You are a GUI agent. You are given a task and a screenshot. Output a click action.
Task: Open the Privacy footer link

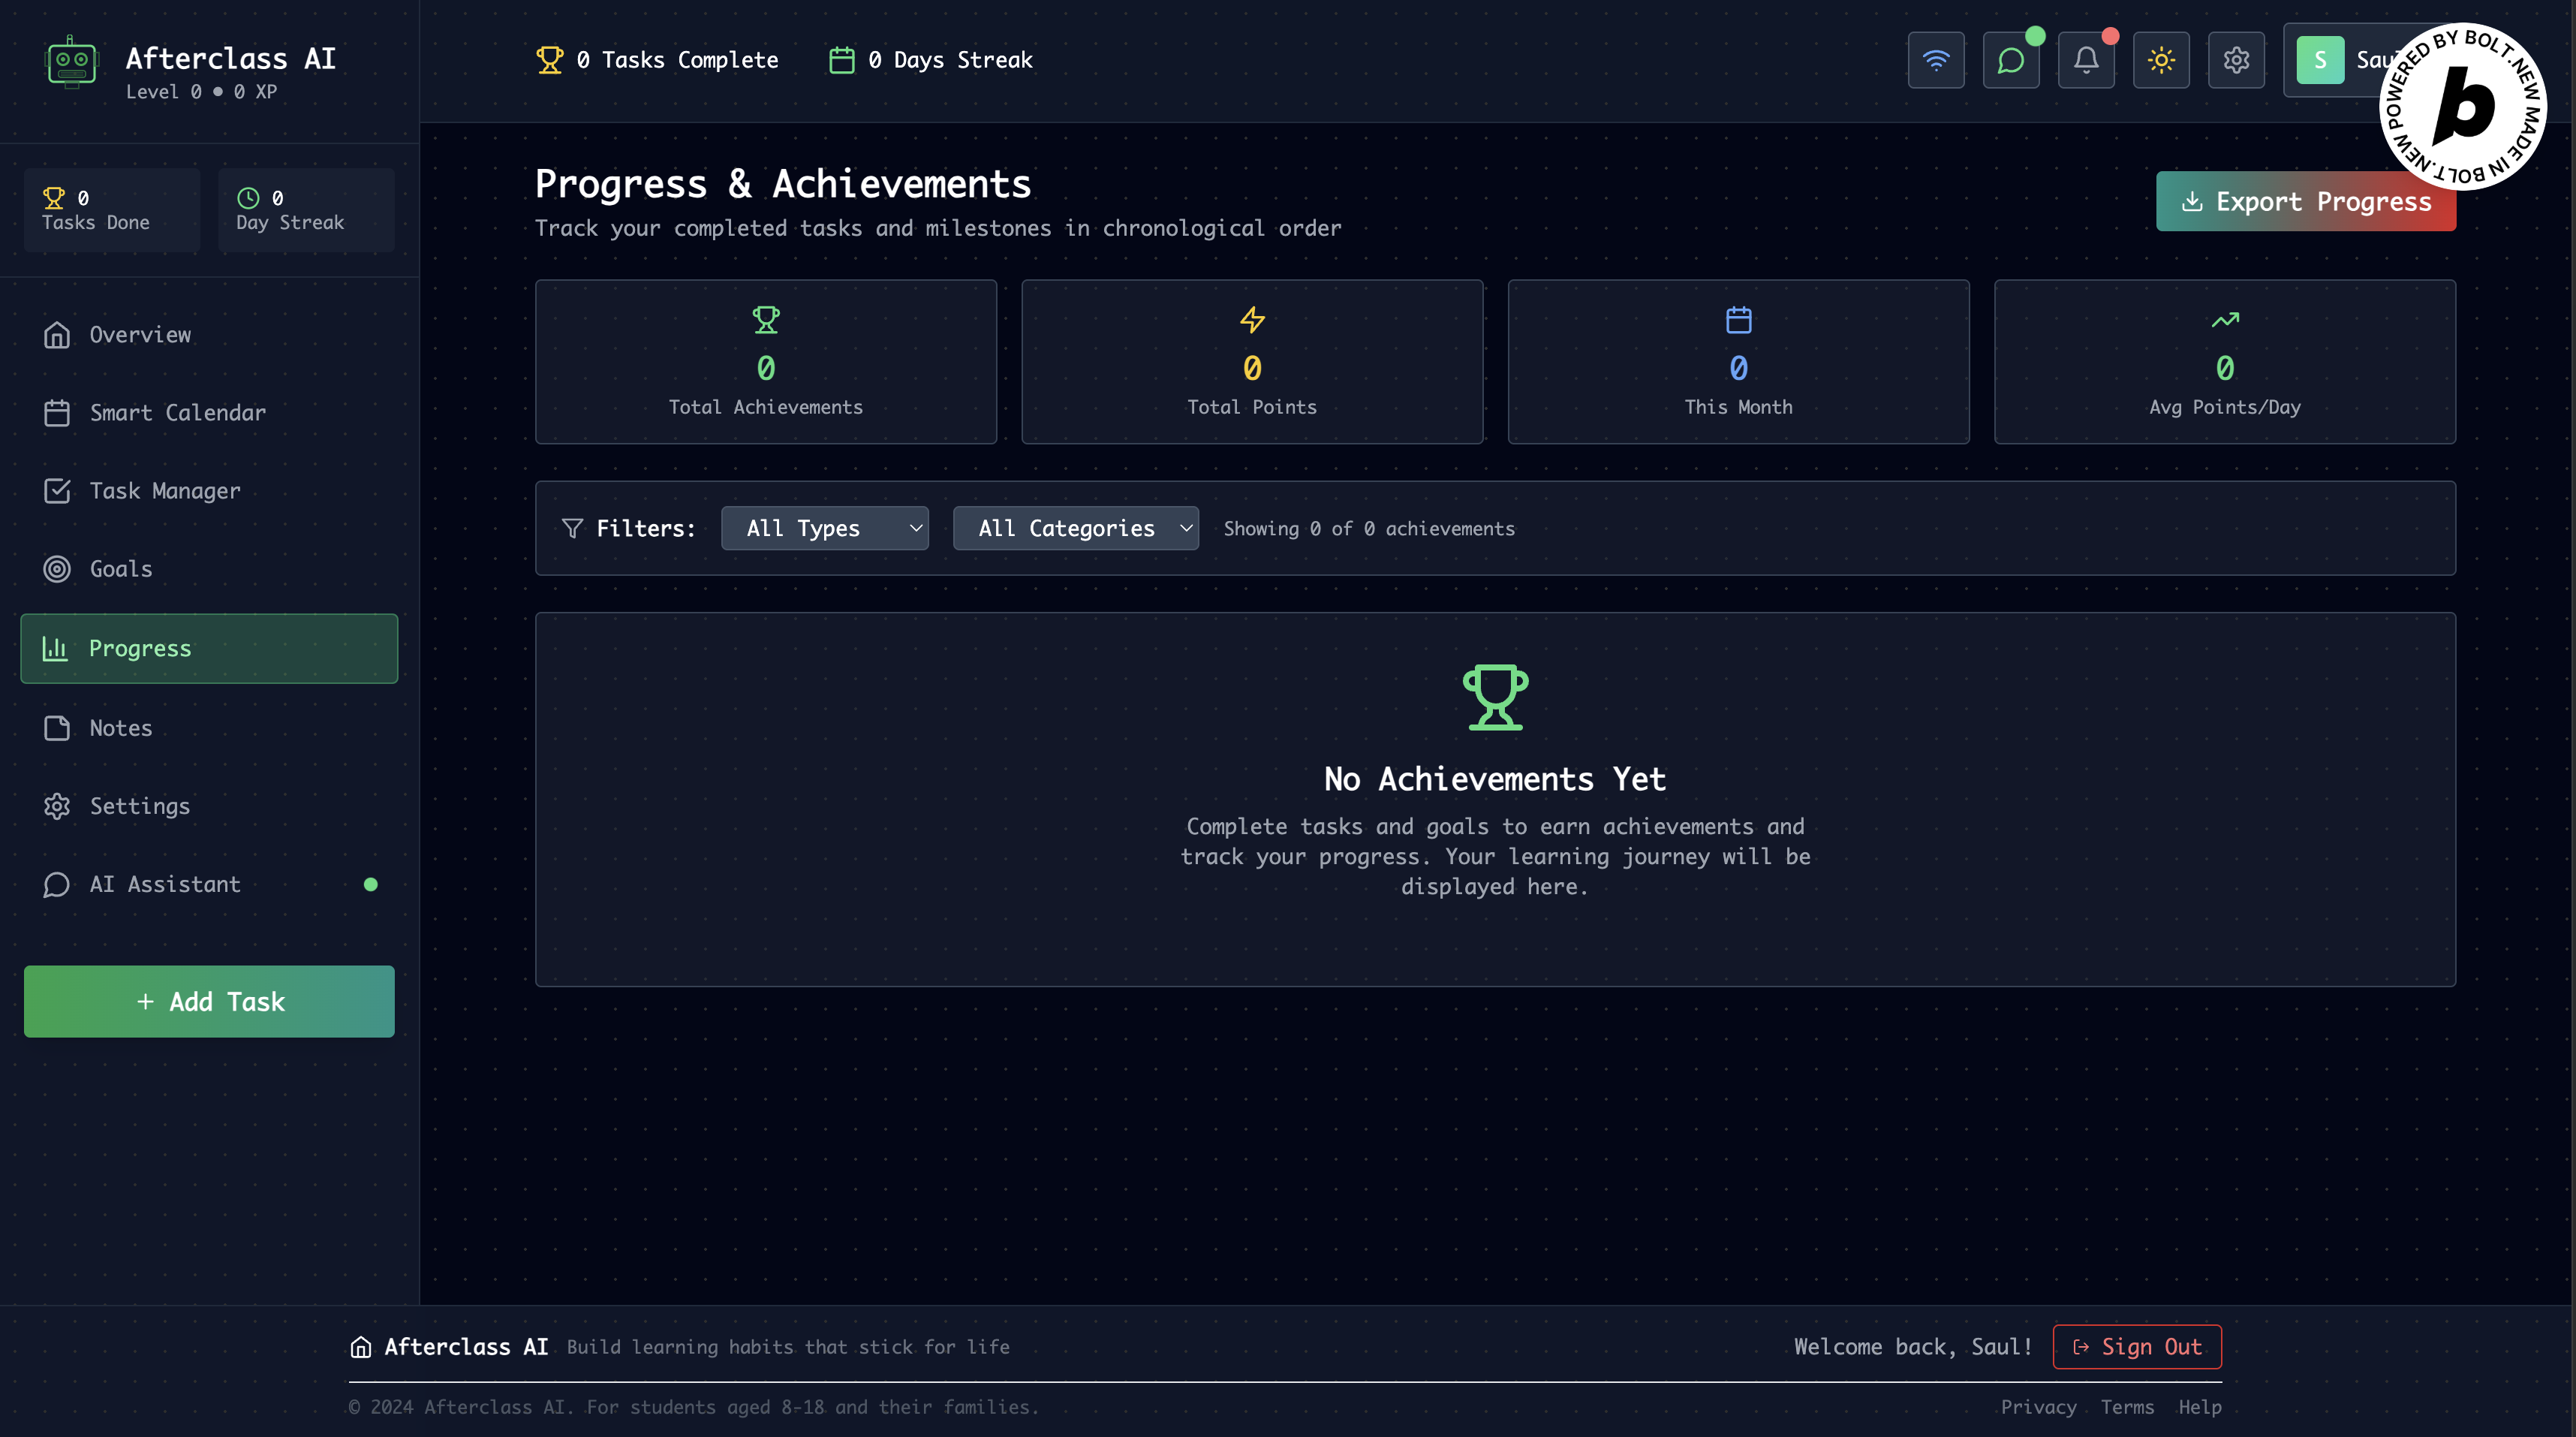point(2038,1406)
